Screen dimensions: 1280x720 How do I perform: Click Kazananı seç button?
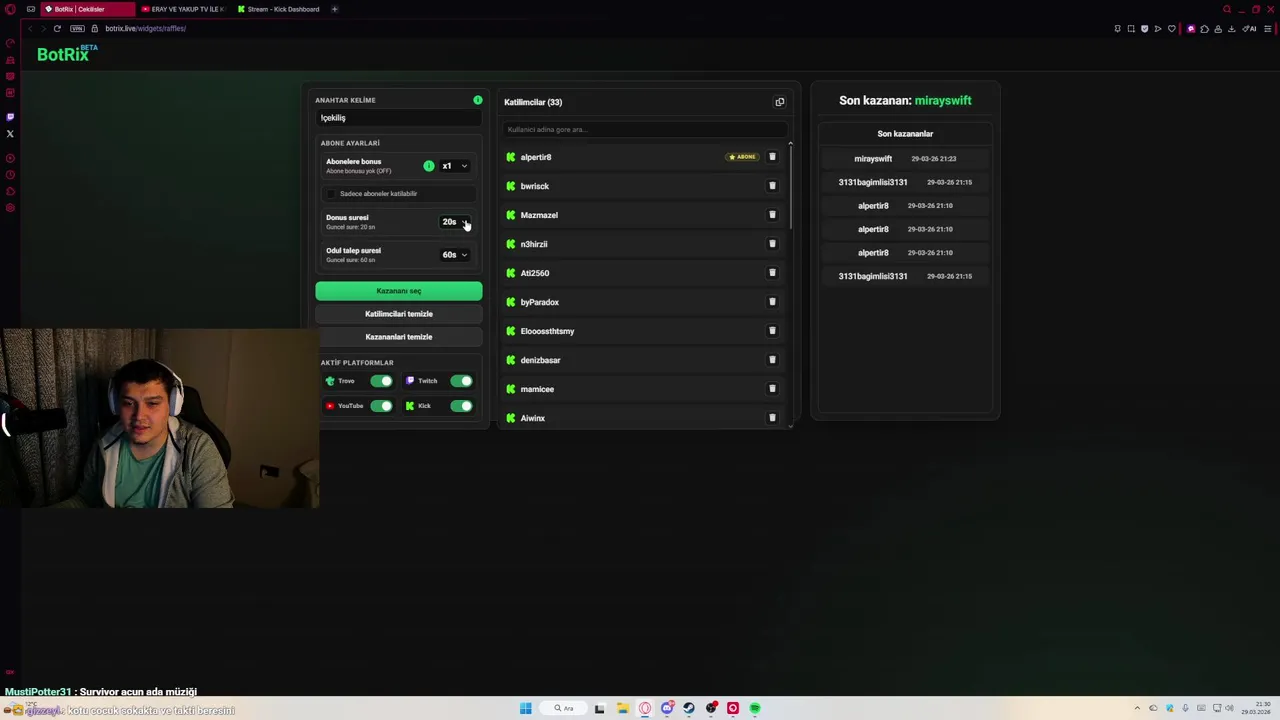[x=399, y=291]
